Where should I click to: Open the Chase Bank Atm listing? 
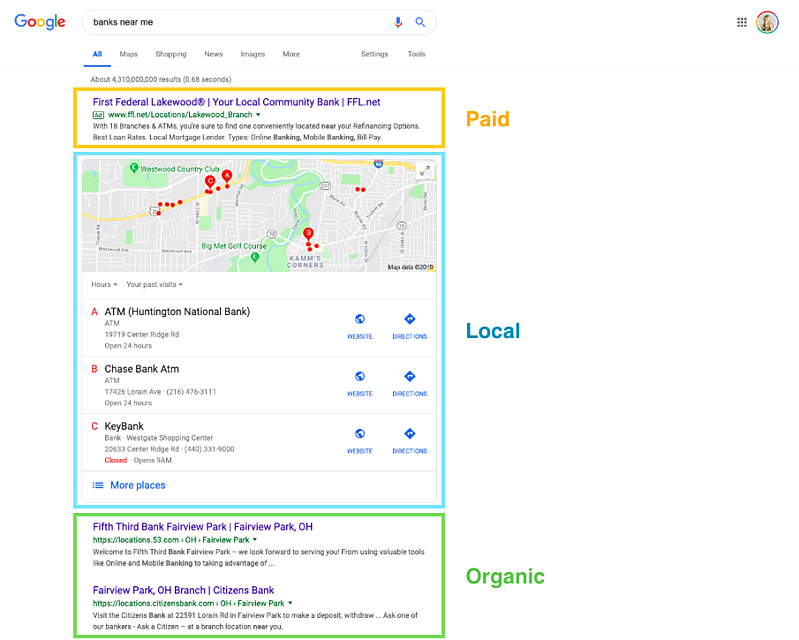tap(142, 369)
